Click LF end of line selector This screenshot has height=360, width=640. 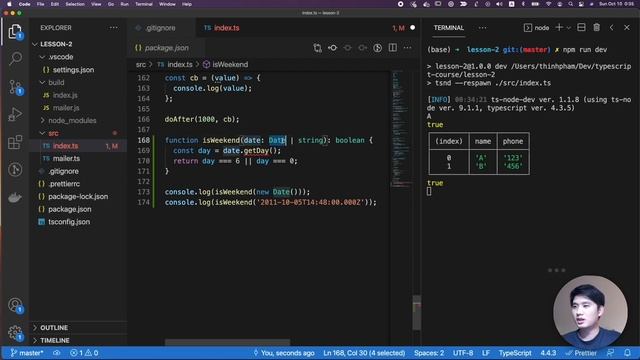[x=486, y=353]
